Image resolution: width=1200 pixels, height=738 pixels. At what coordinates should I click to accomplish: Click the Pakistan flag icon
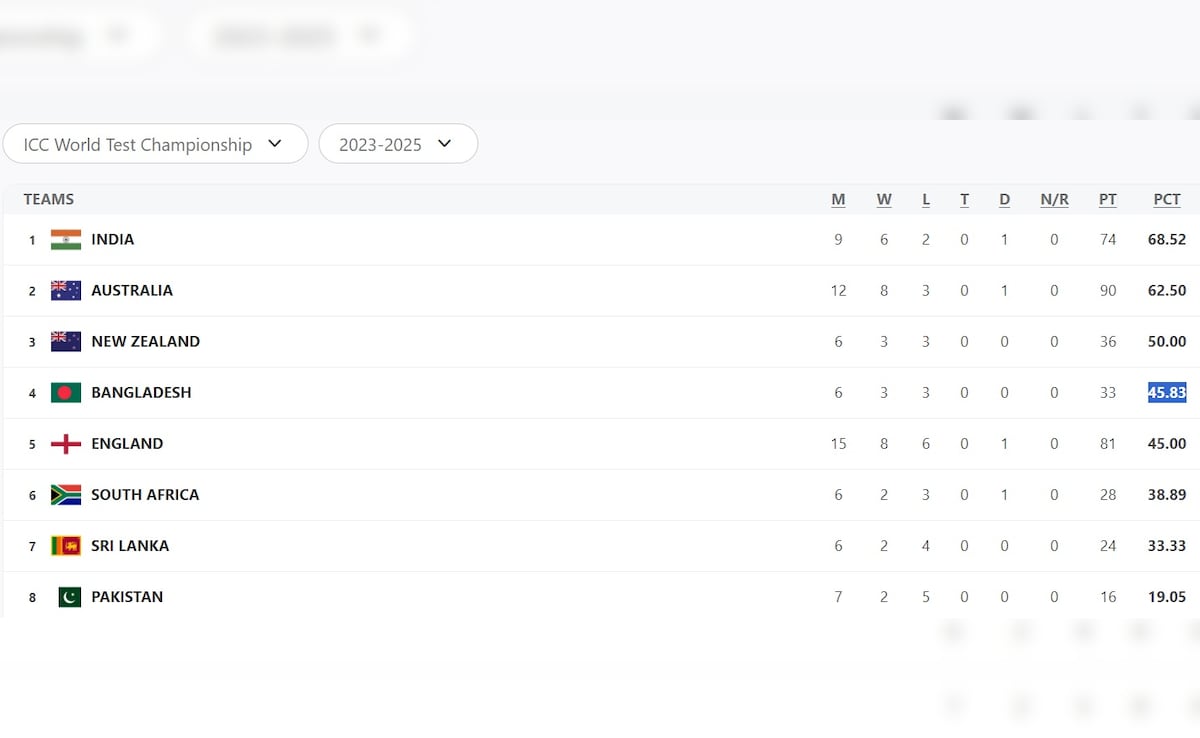[69, 597]
